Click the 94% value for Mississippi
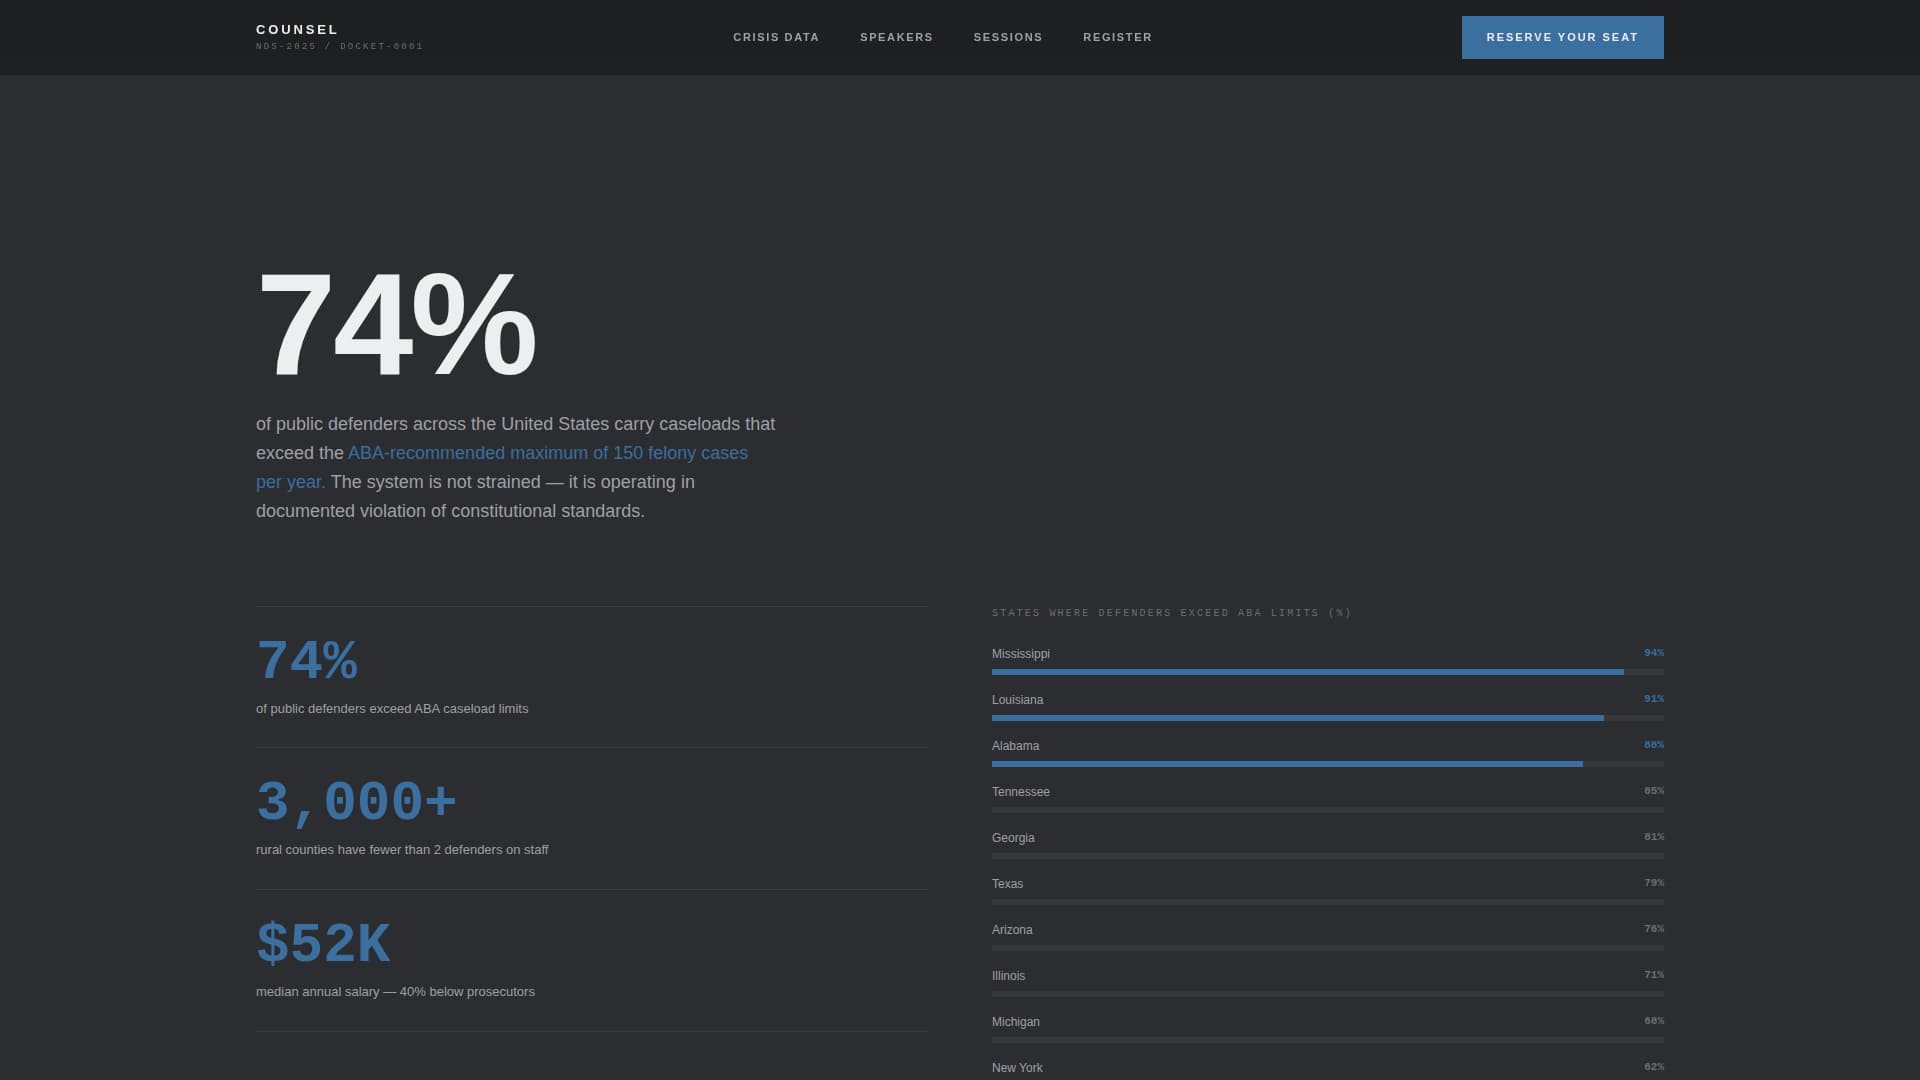The width and height of the screenshot is (1920, 1080). point(1654,653)
